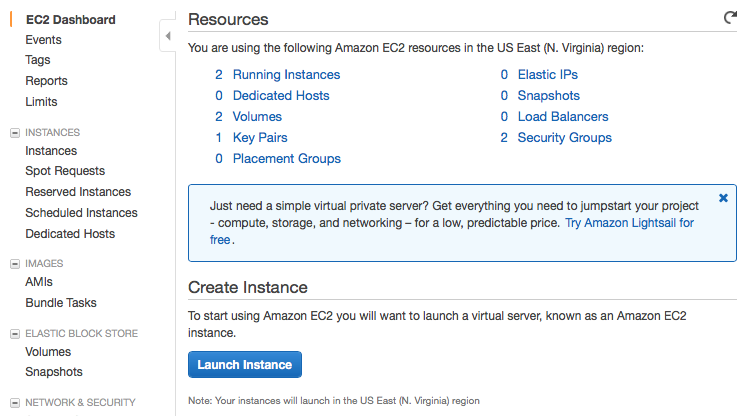Collapse the INSTANCES sidebar section

click(x=14, y=132)
